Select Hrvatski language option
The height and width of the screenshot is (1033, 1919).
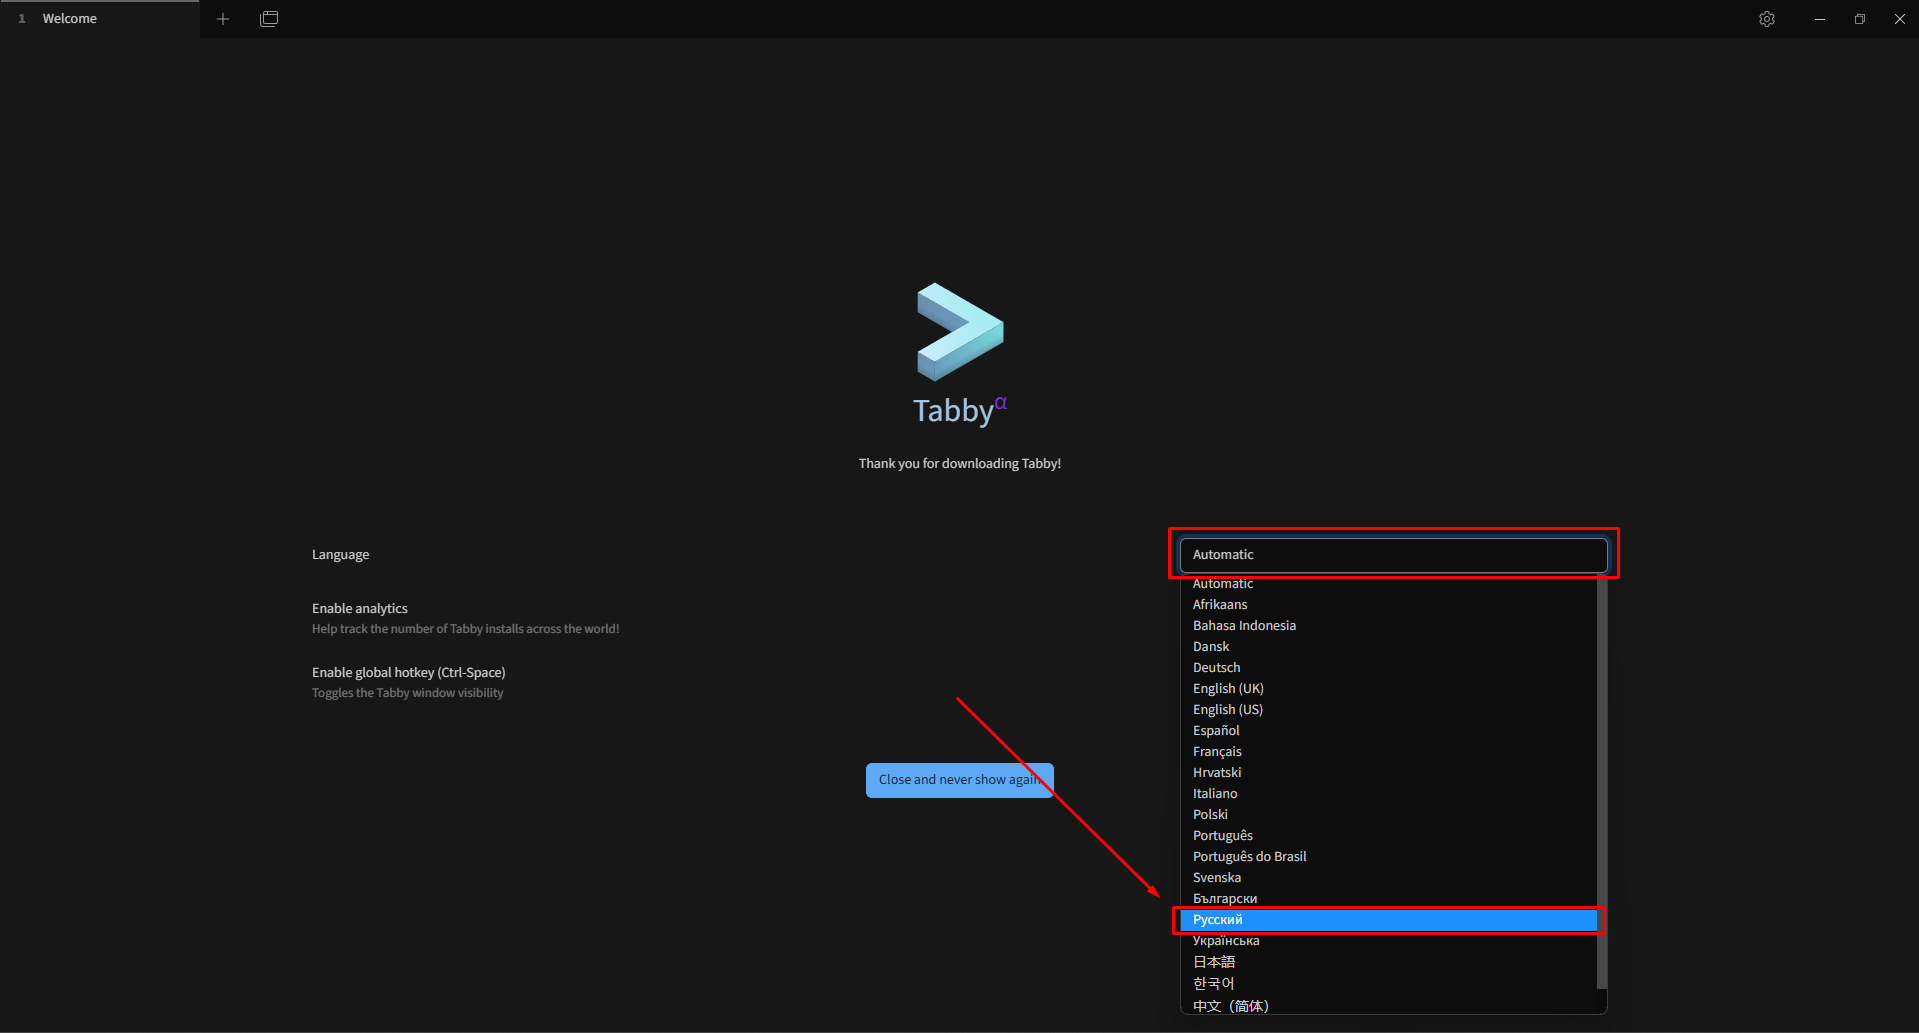[1388, 773]
